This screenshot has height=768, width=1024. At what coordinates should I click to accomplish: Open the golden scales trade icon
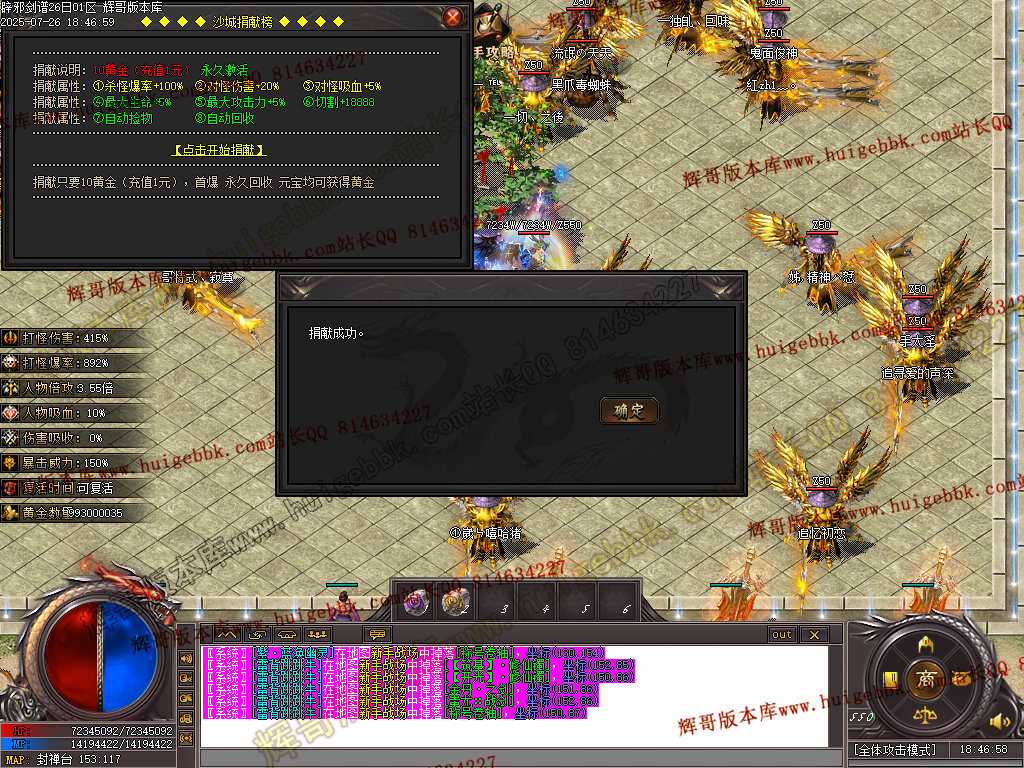(x=925, y=717)
